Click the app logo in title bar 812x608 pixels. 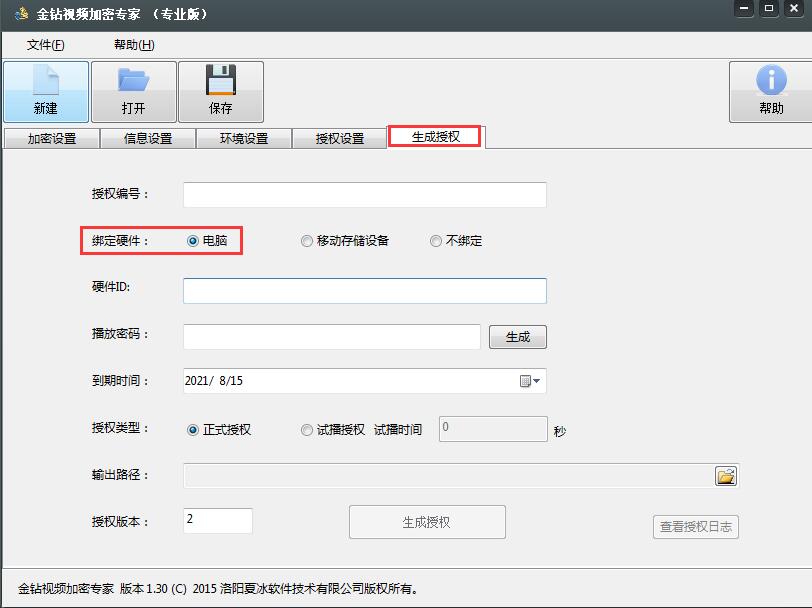pyautogui.click(x=21, y=13)
